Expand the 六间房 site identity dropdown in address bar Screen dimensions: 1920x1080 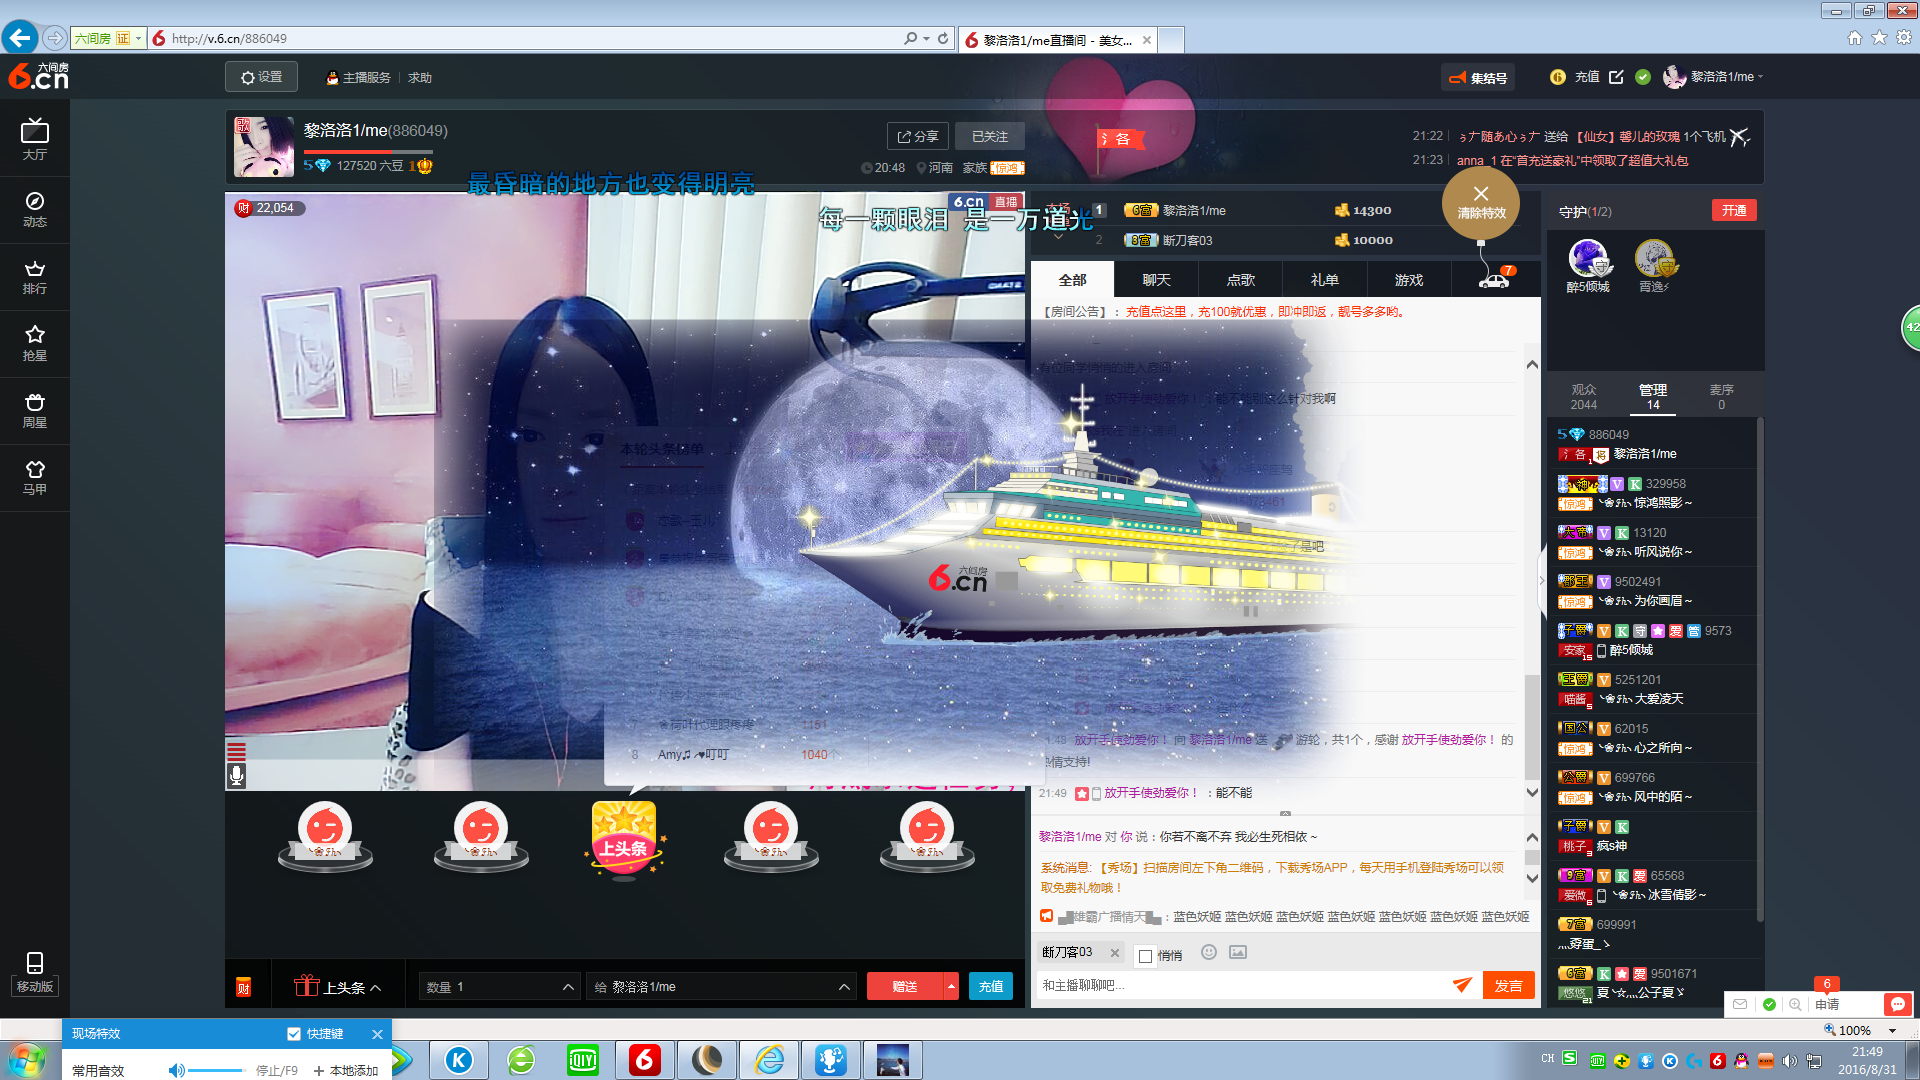138,38
